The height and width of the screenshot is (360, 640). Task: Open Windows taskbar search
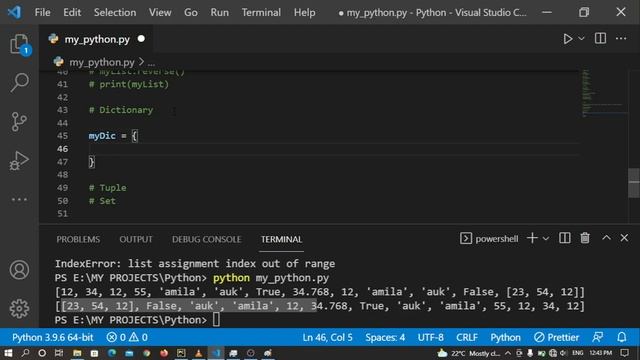click(25, 353)
